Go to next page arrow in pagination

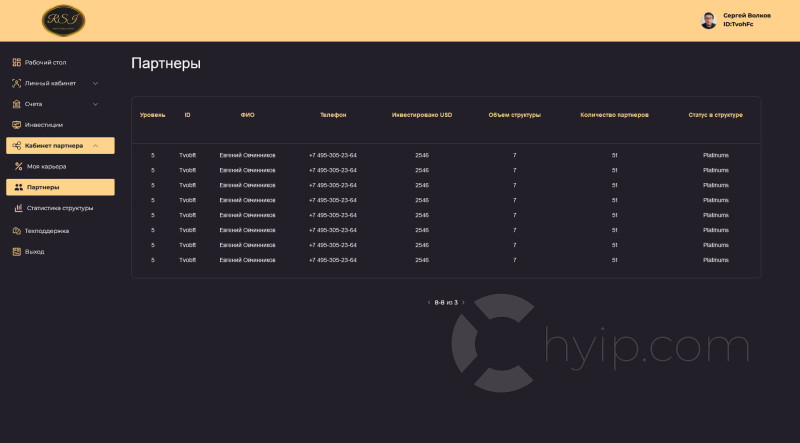pos(463,303)
